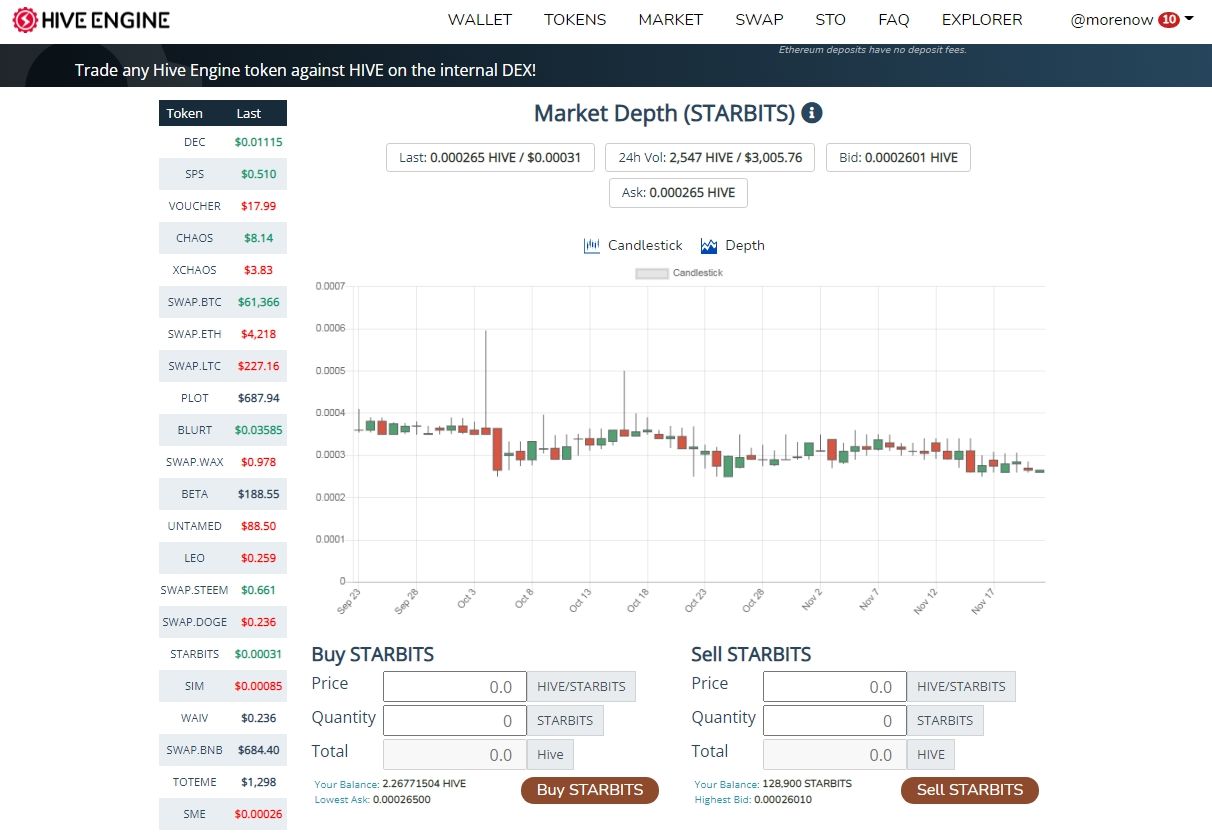Select the SWAP.WAX token row
The width and height of the screenshot is (1212, 833).
pyautogui.click(x=223, y=462)
